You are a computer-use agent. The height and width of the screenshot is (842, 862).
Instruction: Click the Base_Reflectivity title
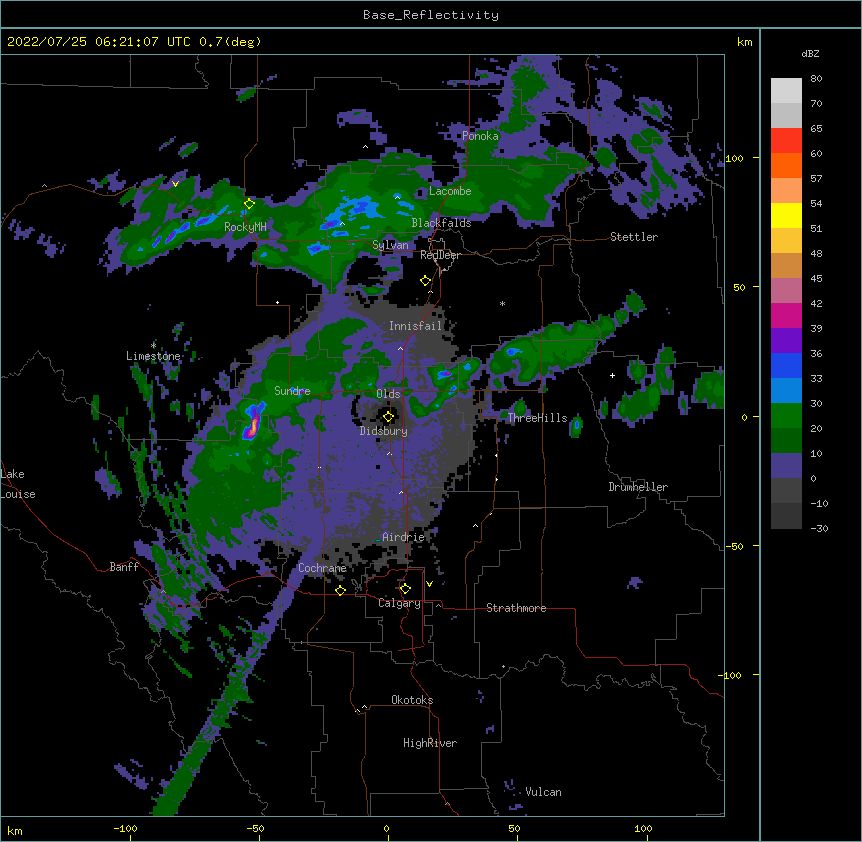431,15
